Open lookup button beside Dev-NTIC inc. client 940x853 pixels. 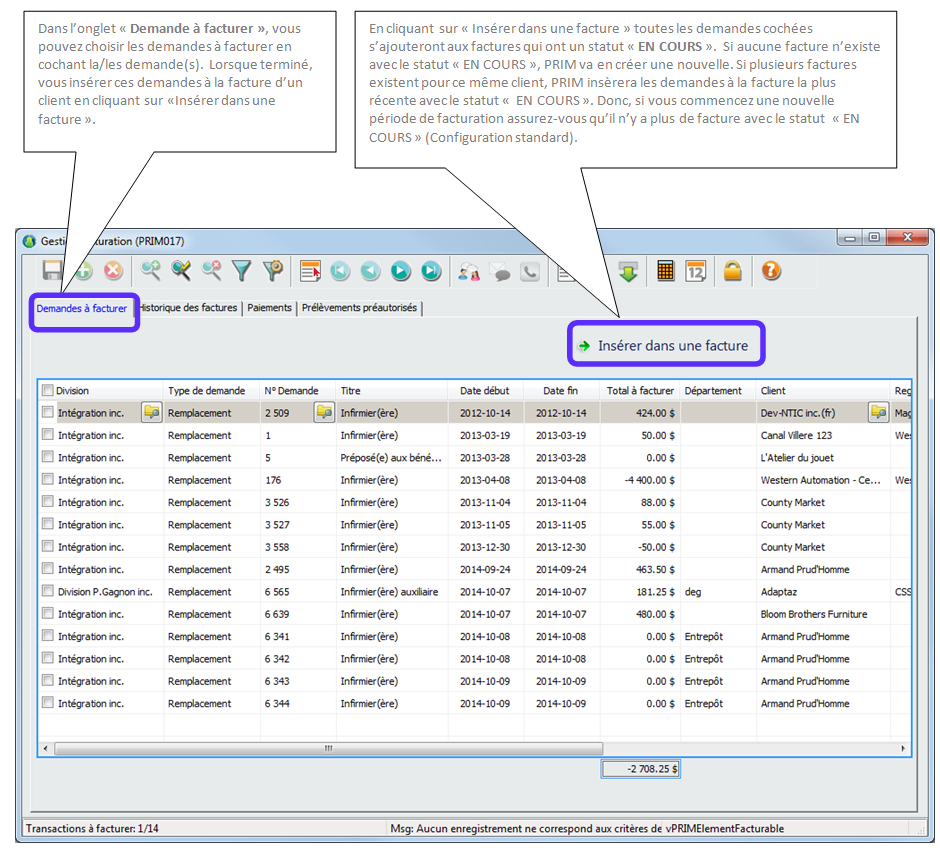877,412
